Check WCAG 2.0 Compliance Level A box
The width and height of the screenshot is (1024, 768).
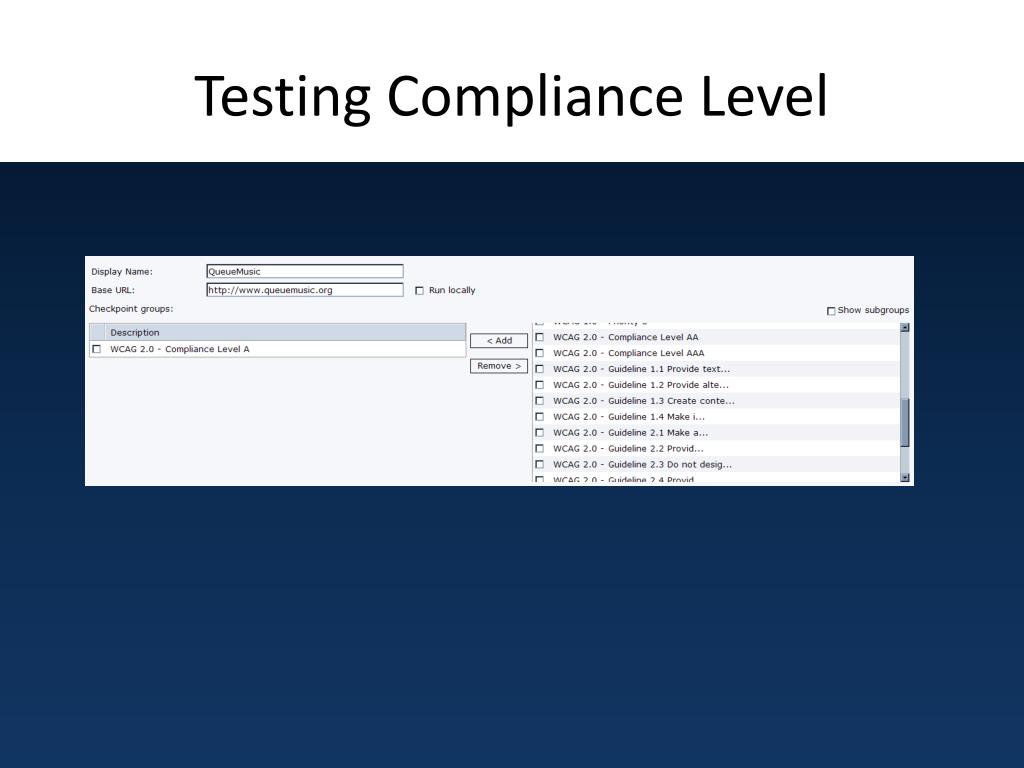(x=97, y=349)
